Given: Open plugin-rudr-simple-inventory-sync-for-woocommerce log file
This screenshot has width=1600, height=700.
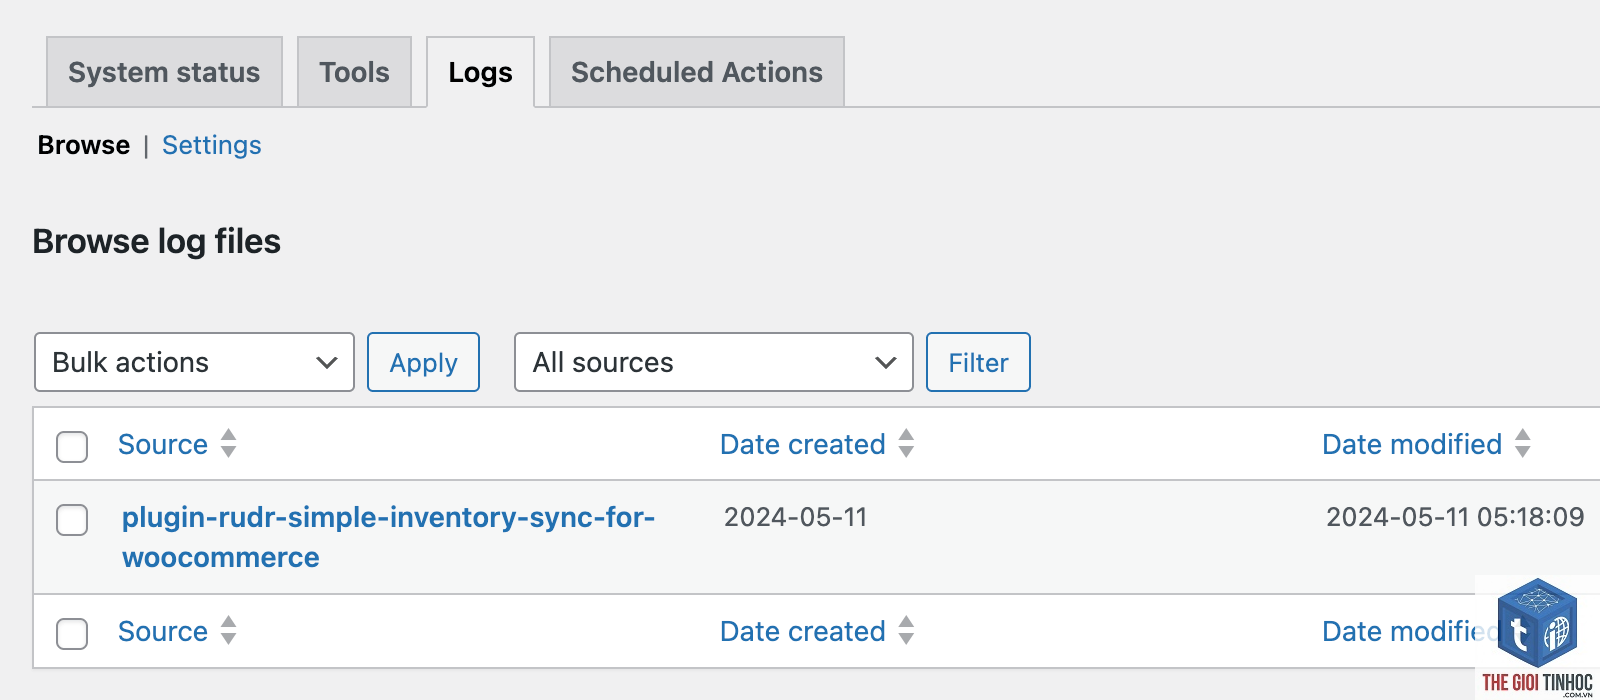Looking at the screenshot, I should pyautogui.click(x=388, y=537).
